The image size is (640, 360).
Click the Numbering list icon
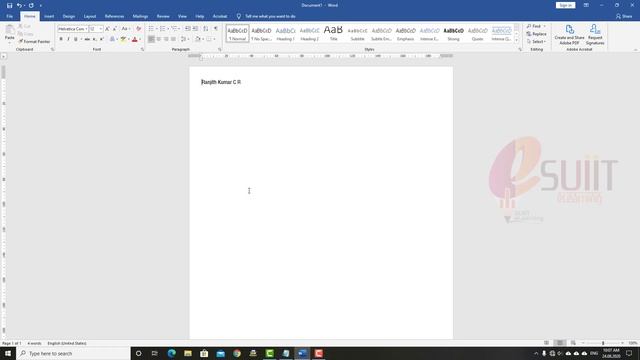point(163,29)
